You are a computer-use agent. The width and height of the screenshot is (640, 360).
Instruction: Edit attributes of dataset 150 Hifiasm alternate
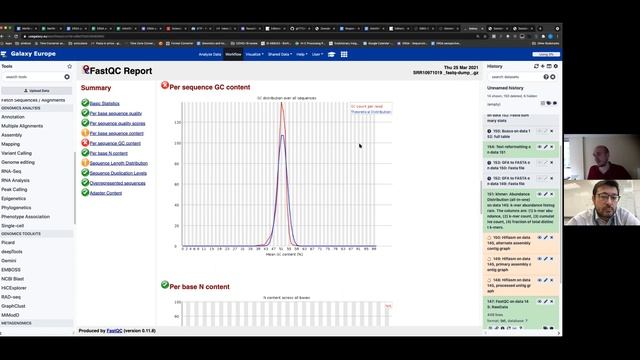point(546,238)
